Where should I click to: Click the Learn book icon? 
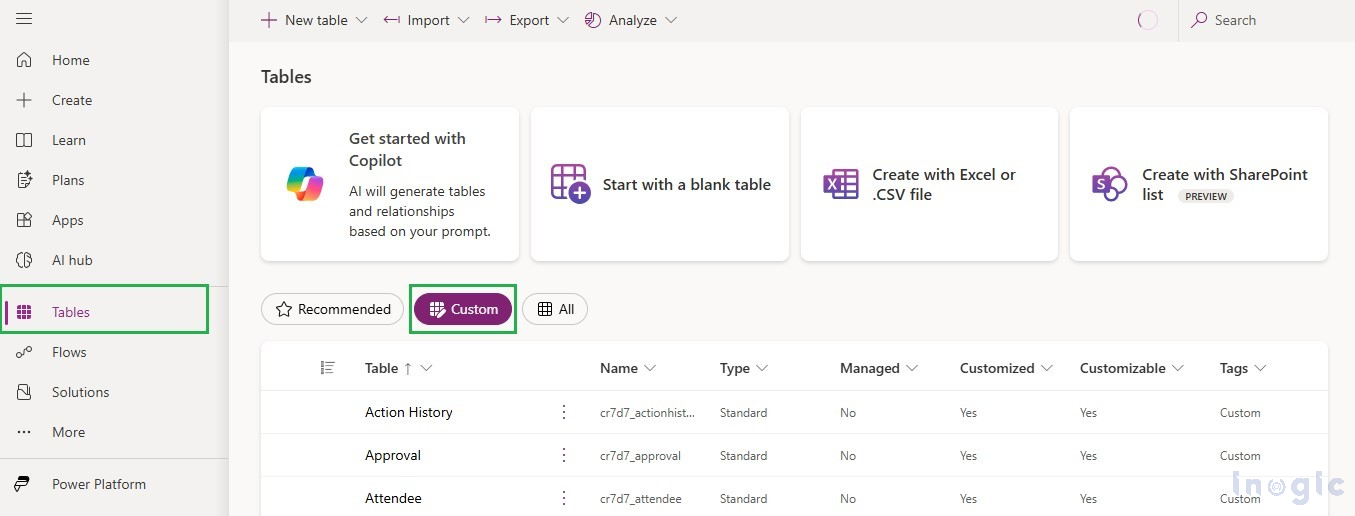tap(25, 140)
